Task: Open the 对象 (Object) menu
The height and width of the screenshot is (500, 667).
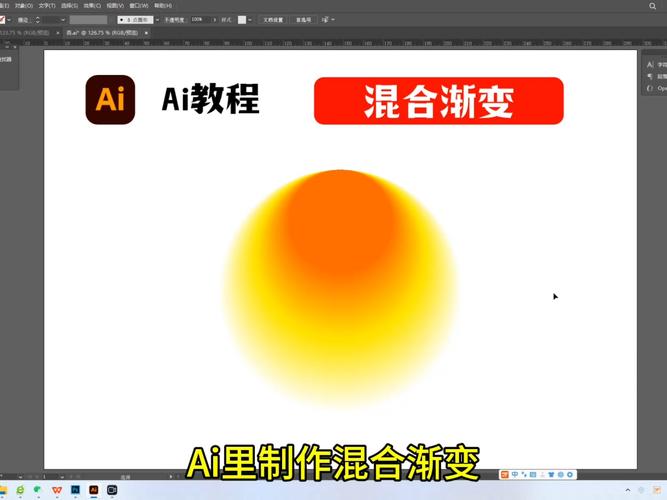Action: [22, 5]
